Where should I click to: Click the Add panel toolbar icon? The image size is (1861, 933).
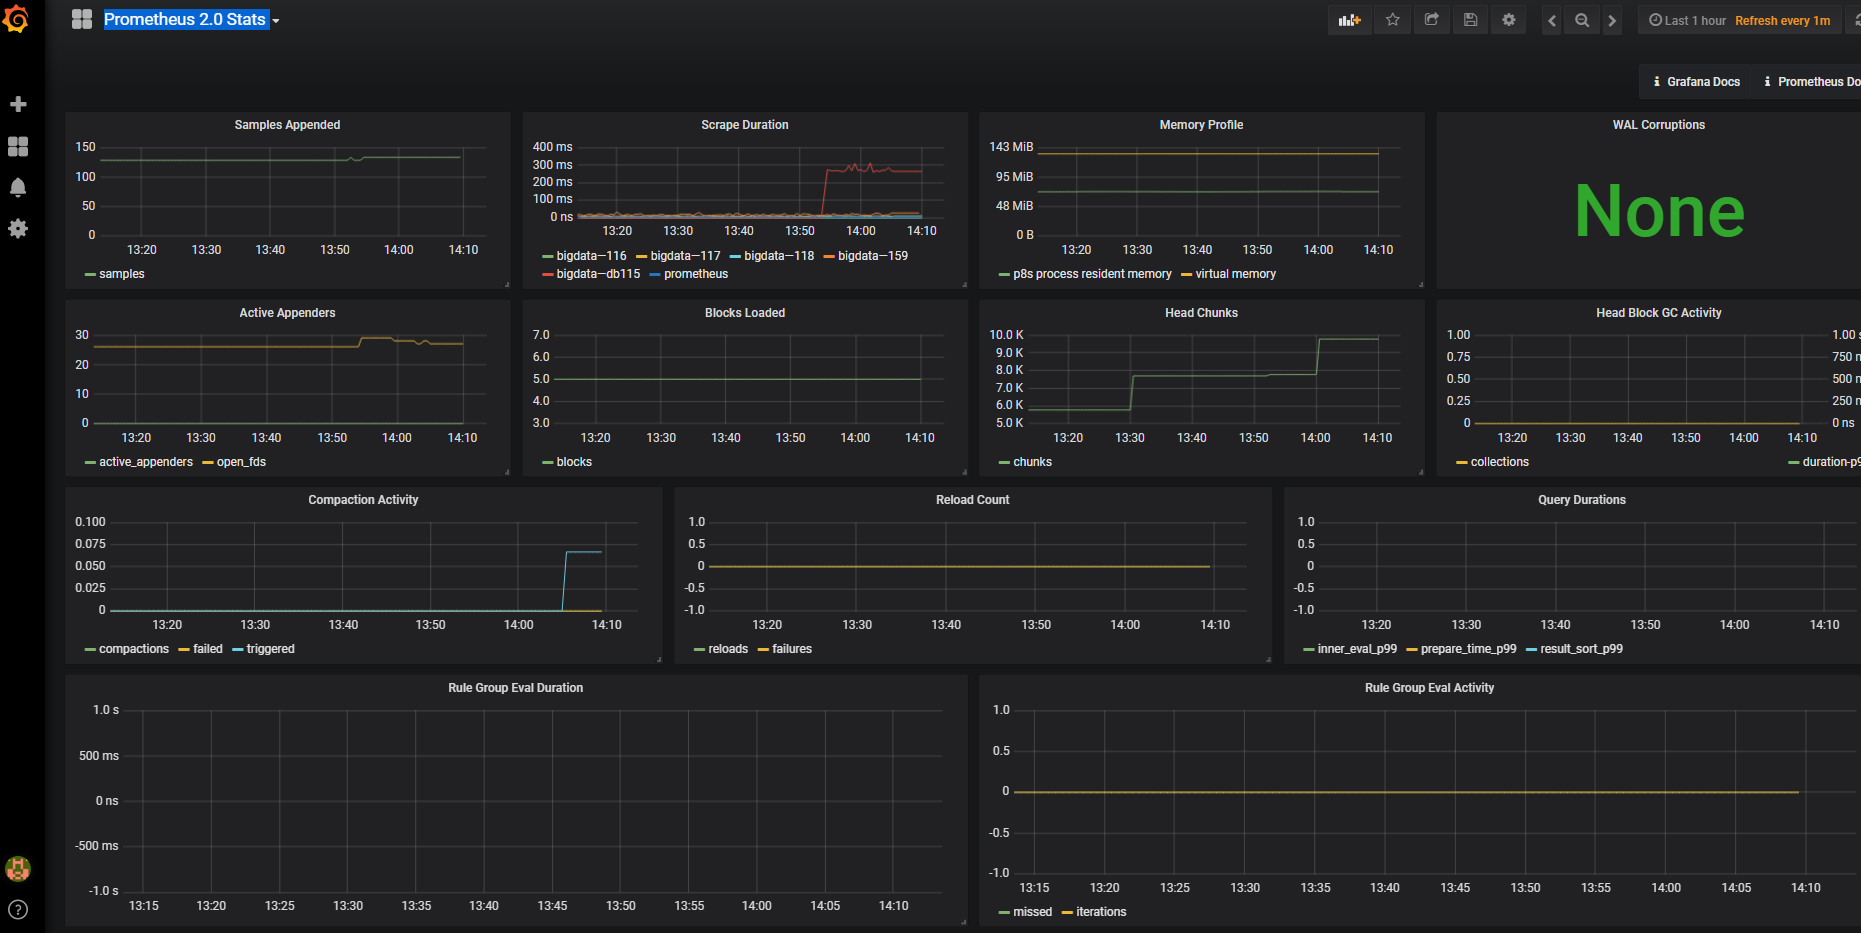1350,20
